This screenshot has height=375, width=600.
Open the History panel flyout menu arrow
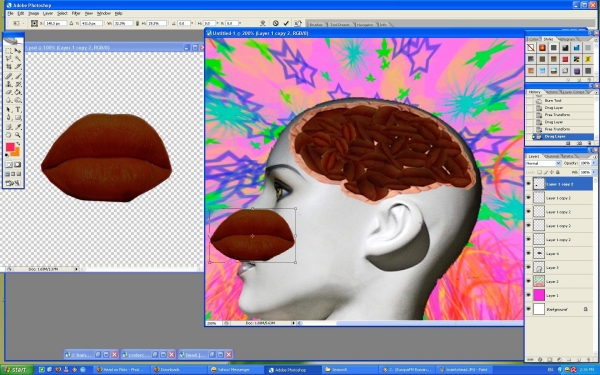(596, 92)
